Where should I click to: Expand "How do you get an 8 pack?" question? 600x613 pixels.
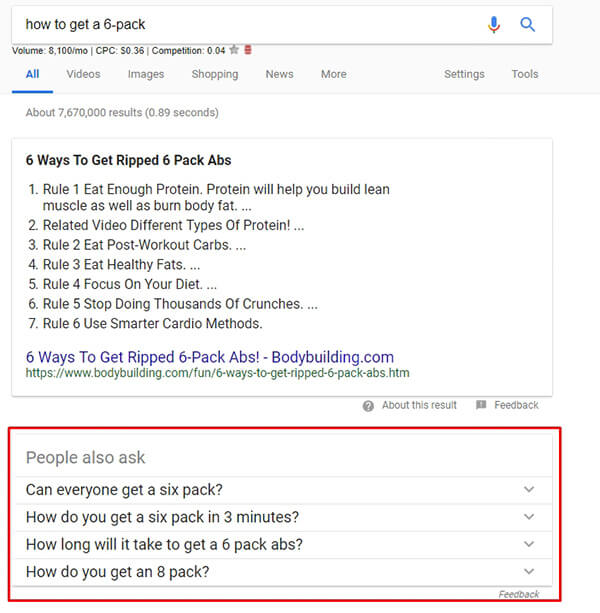(529, 572)
